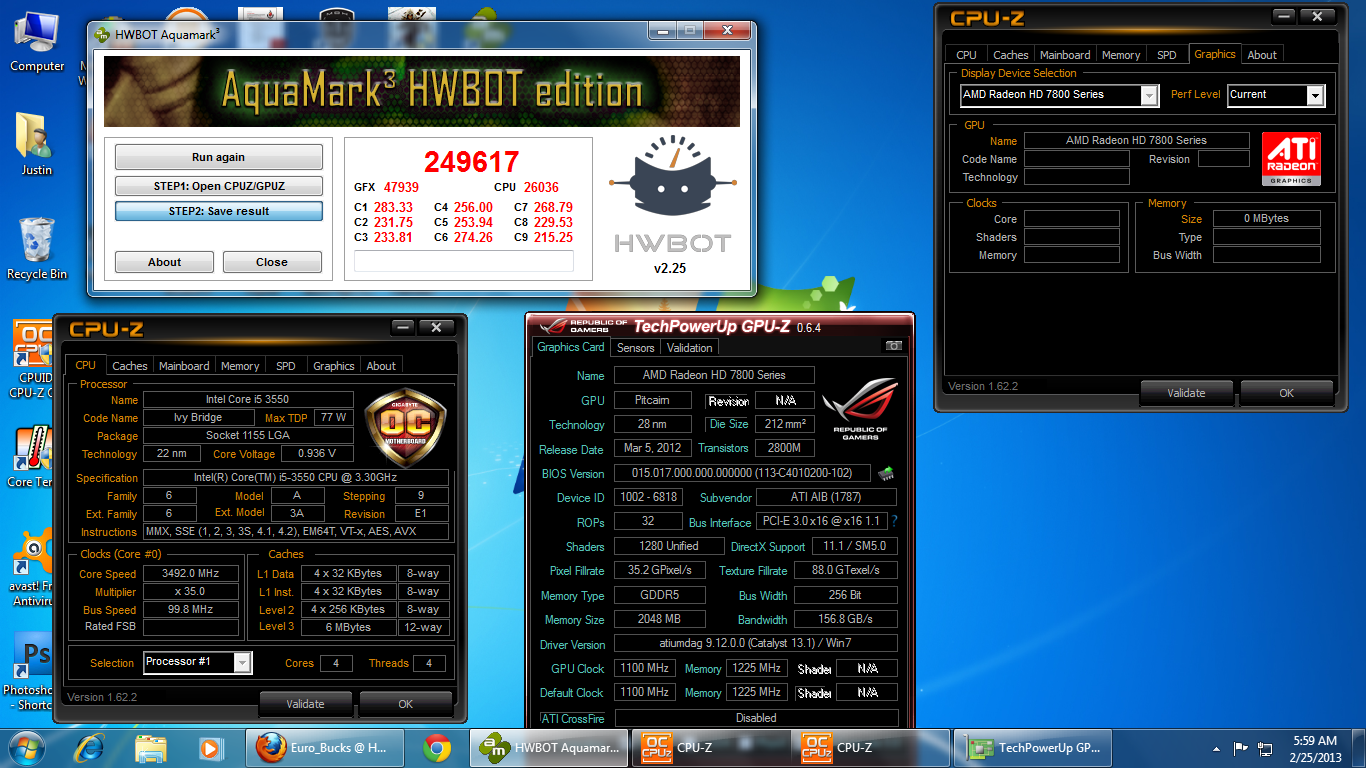Click ATI CrossFire Disabled field
Viewport: 1366px width, 768px height.
tap(755, 718)
